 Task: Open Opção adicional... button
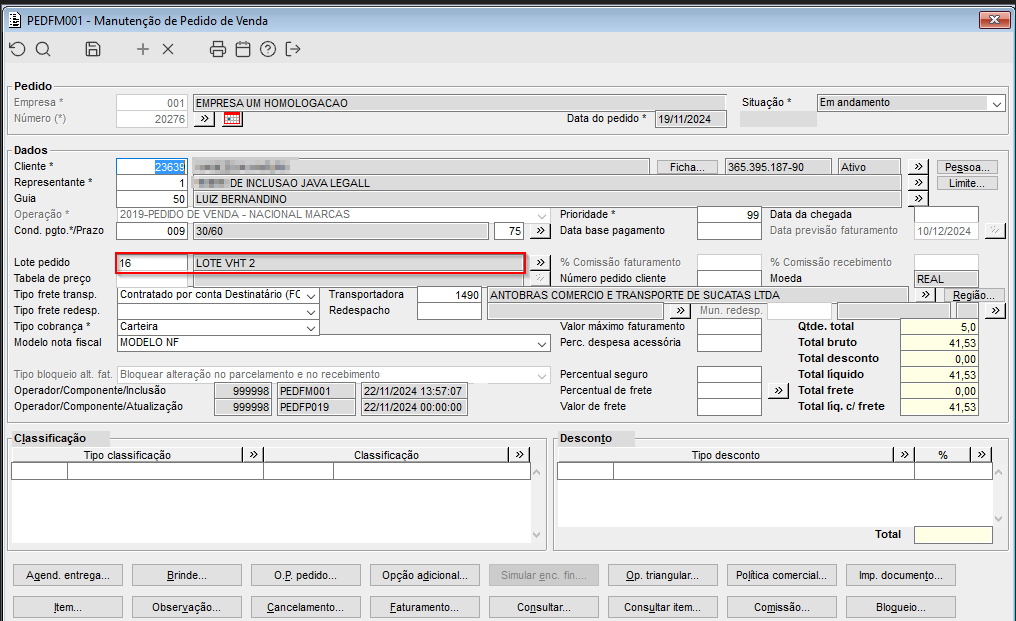pyautogui.click(x=425, y=575)
